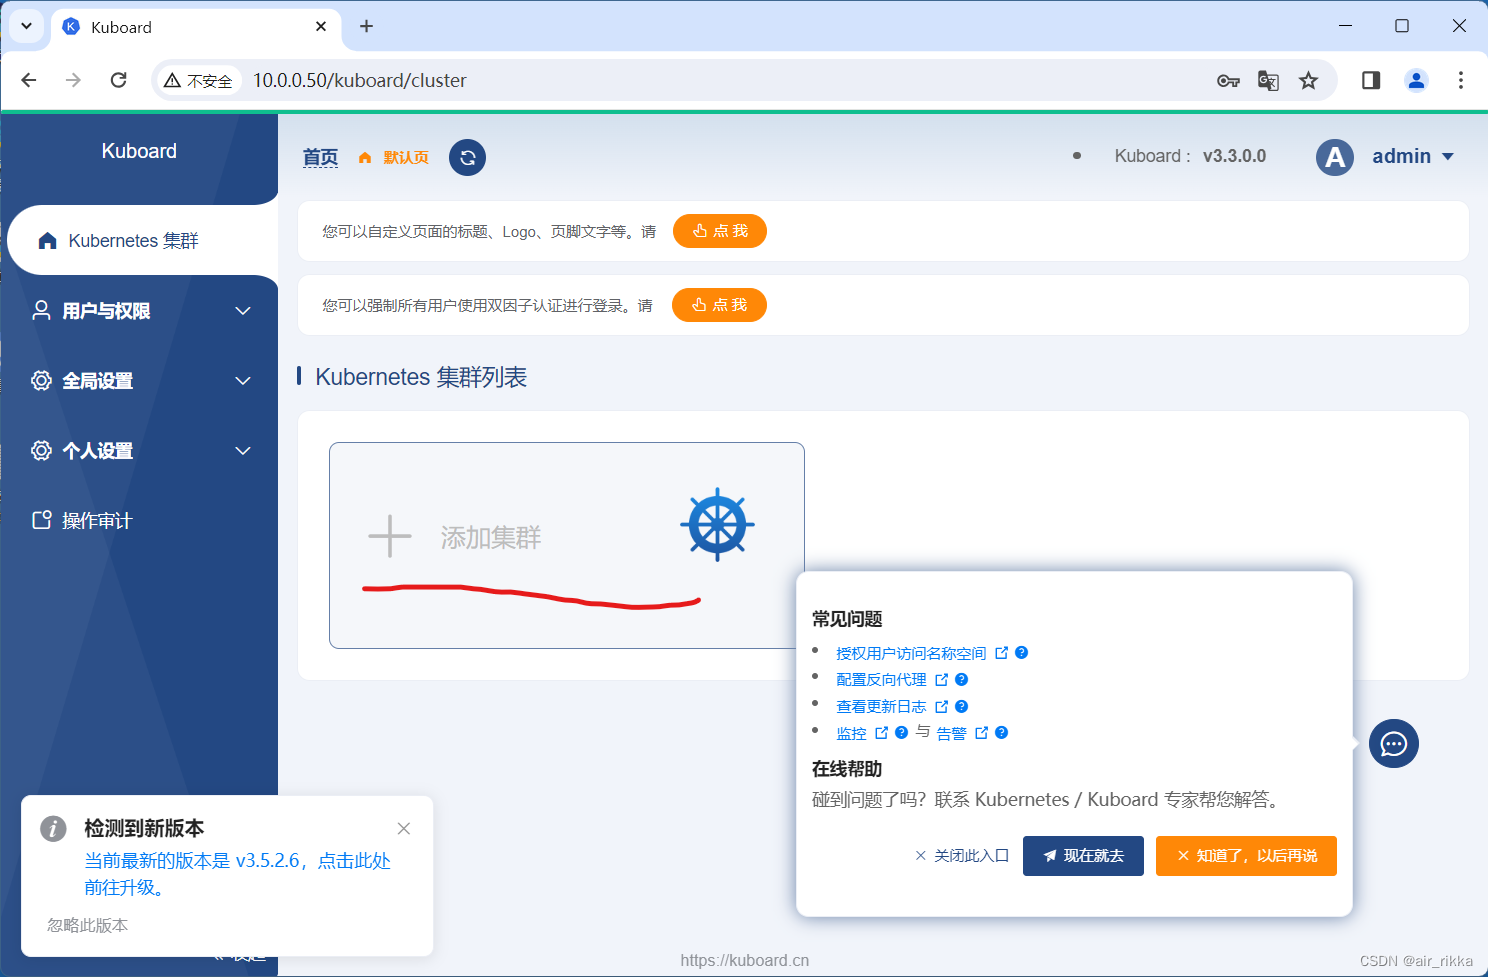Click the Kubernetes helm wheel icon
The width and height of the screenshot is (1488, 977).
(x=717, y=524)
